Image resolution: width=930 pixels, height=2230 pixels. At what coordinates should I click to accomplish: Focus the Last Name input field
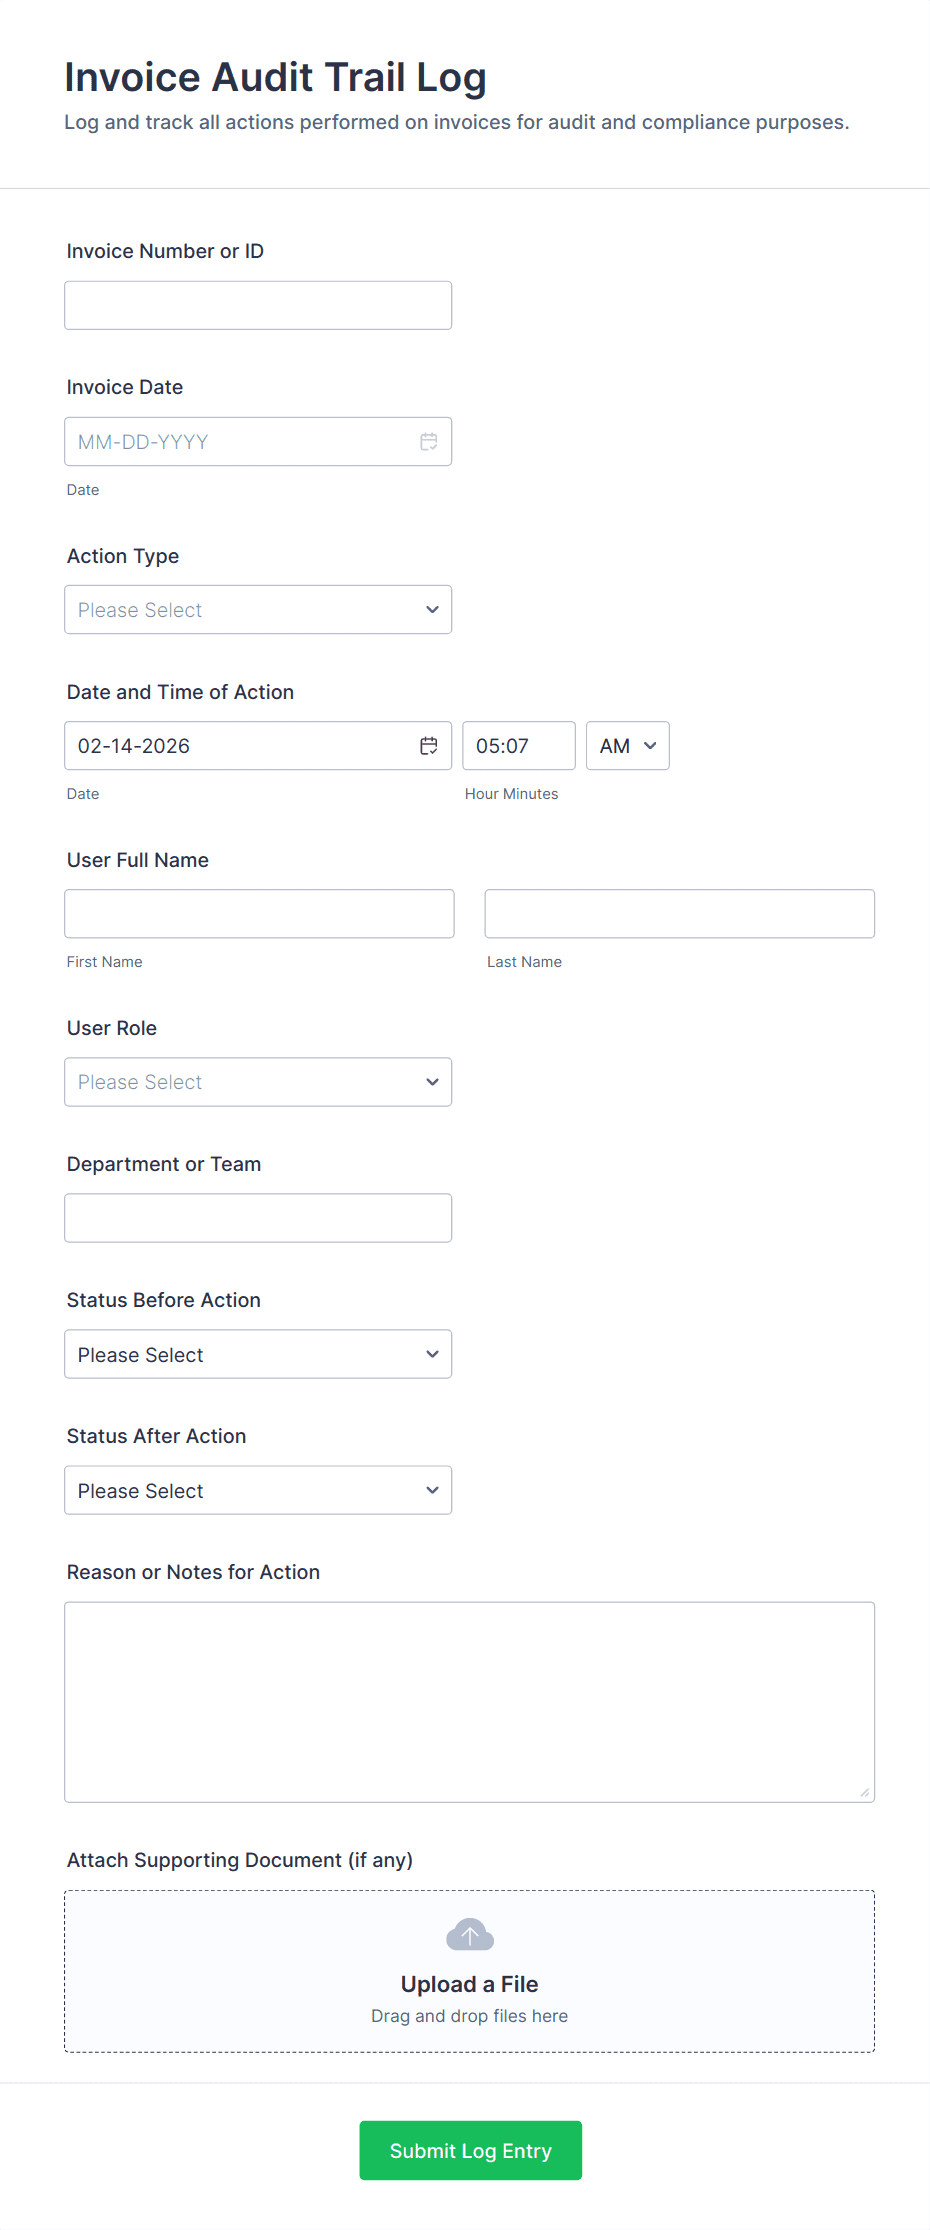pos(679,914)
